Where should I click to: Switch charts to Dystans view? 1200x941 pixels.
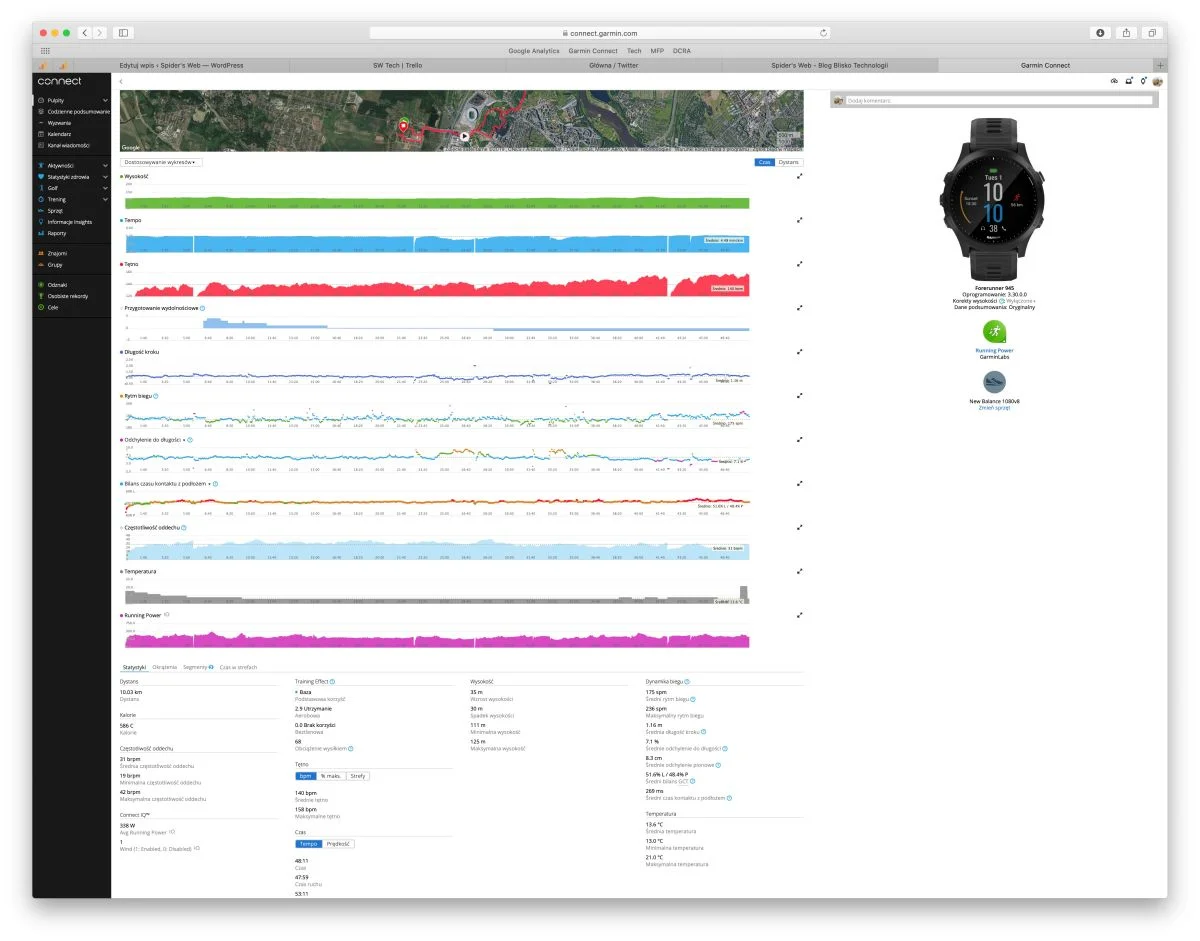coord(790,162)
